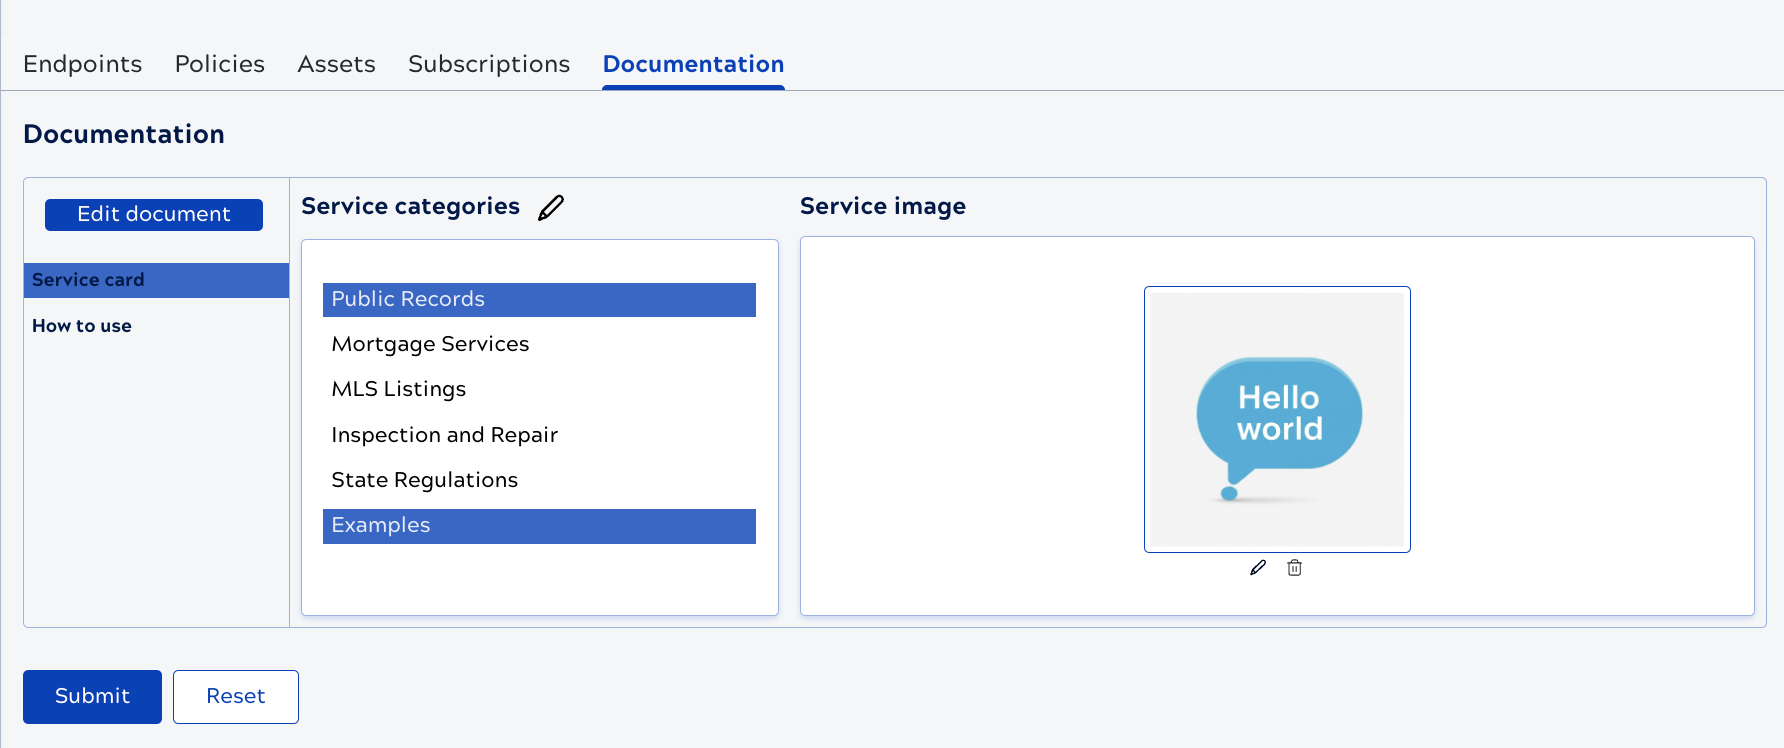This screenshot has height=748, width=1784.
Task: Edit service categories with pencil icon
Action: [551, 207]
